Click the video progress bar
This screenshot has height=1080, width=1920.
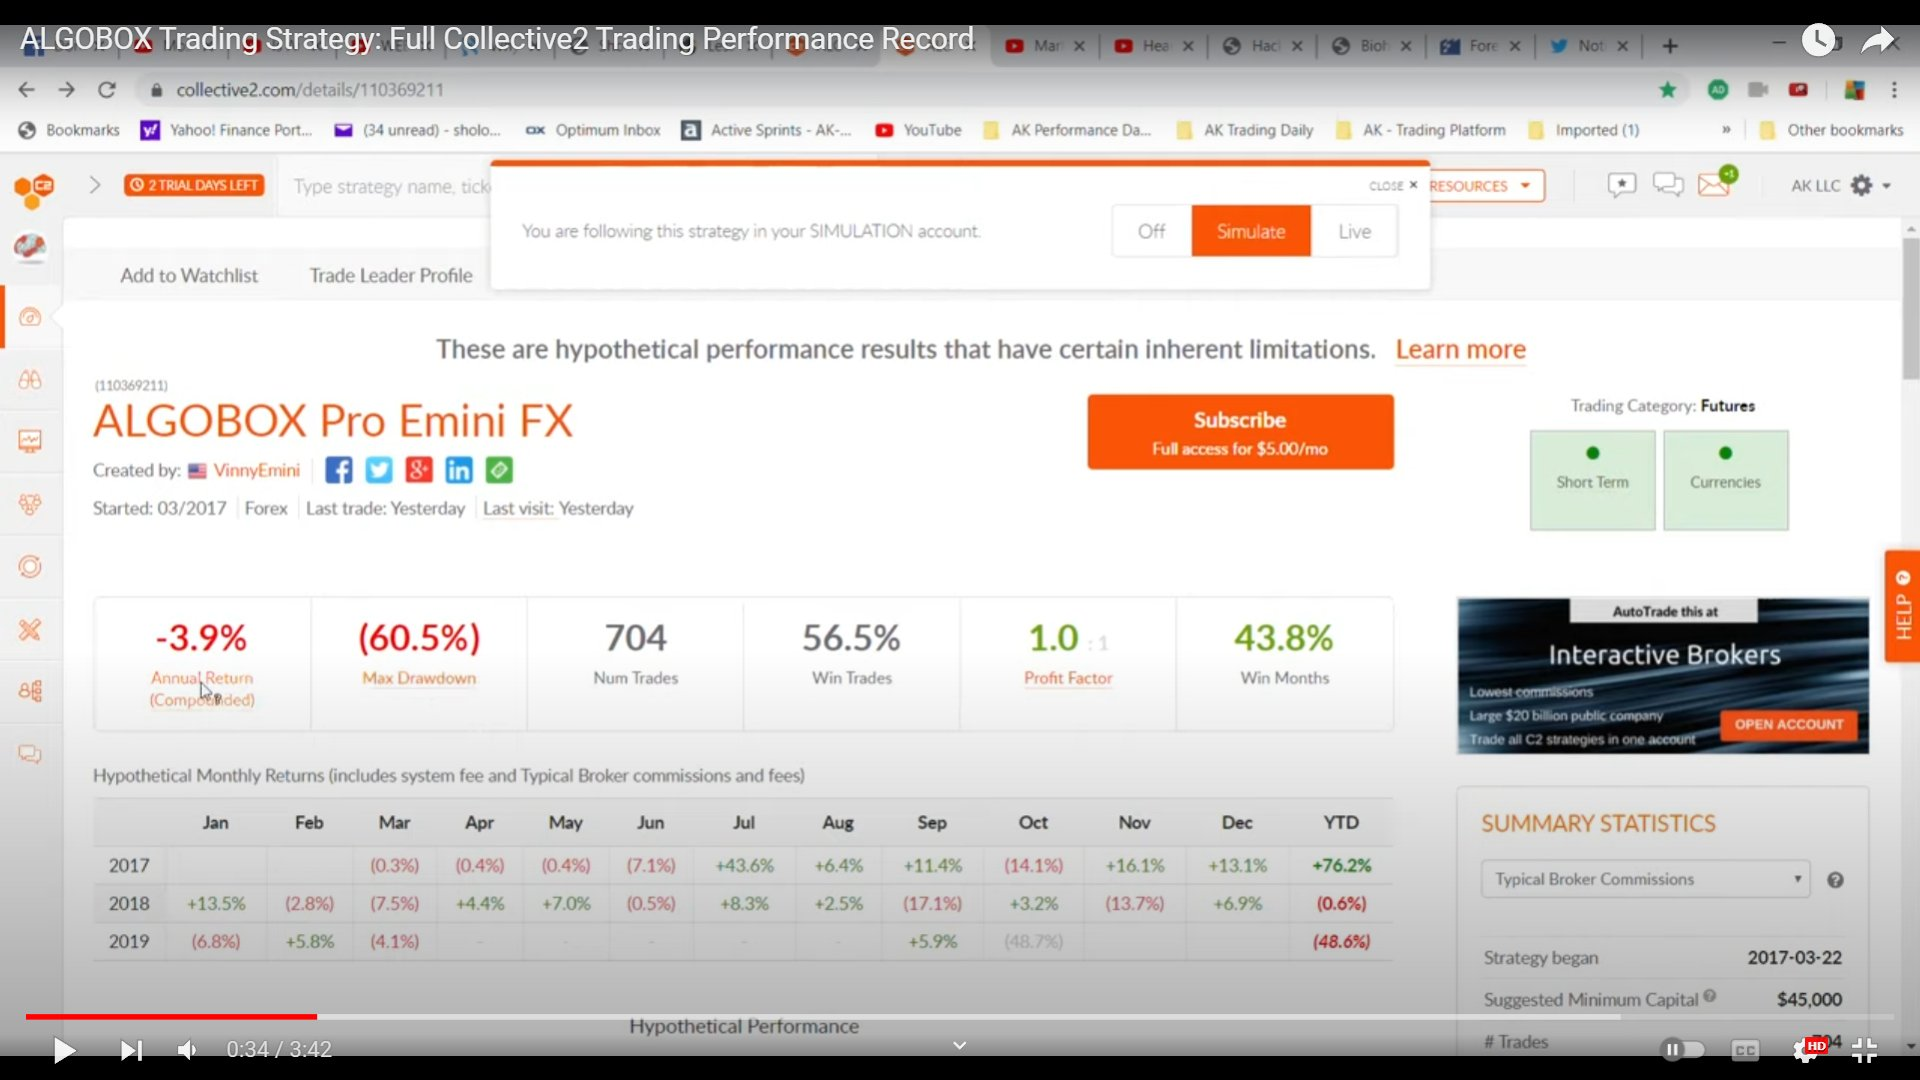[x=960, y=1017]
